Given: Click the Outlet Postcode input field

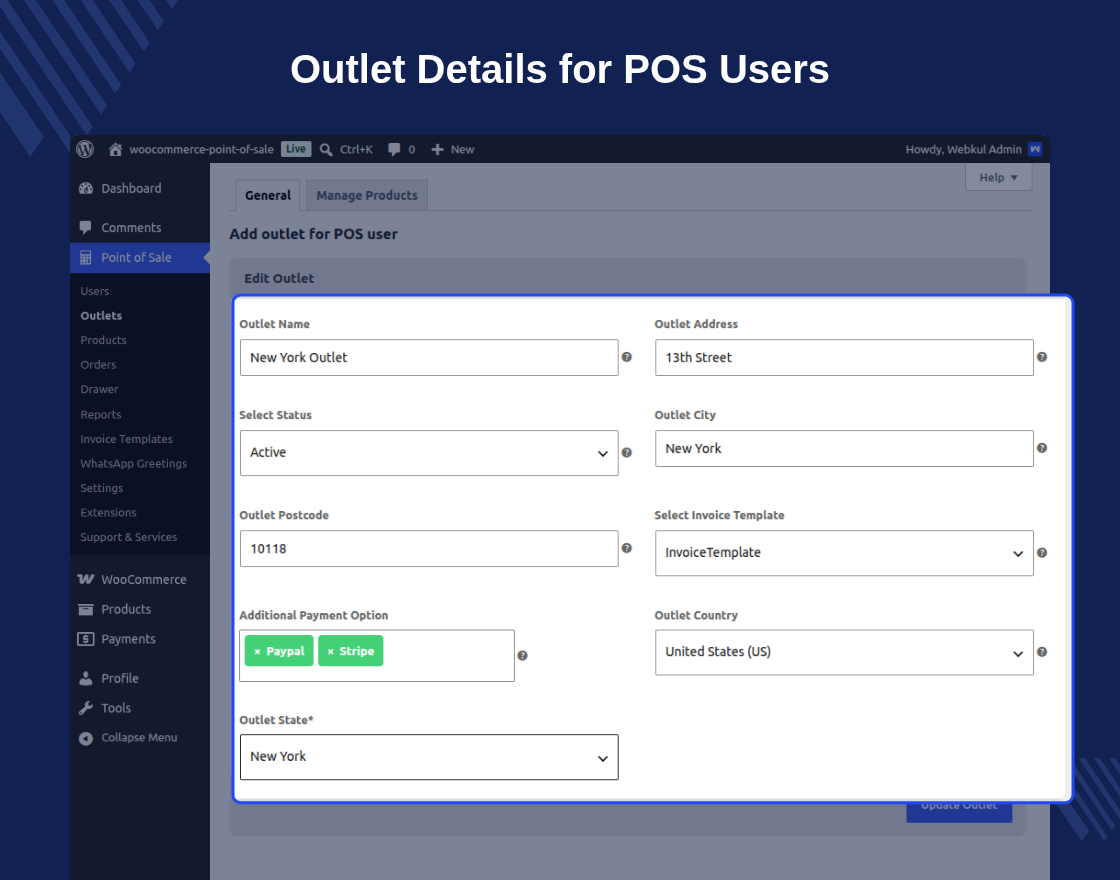Looking at the screenshot, I should pyautogui.click(x=429, y=549).
